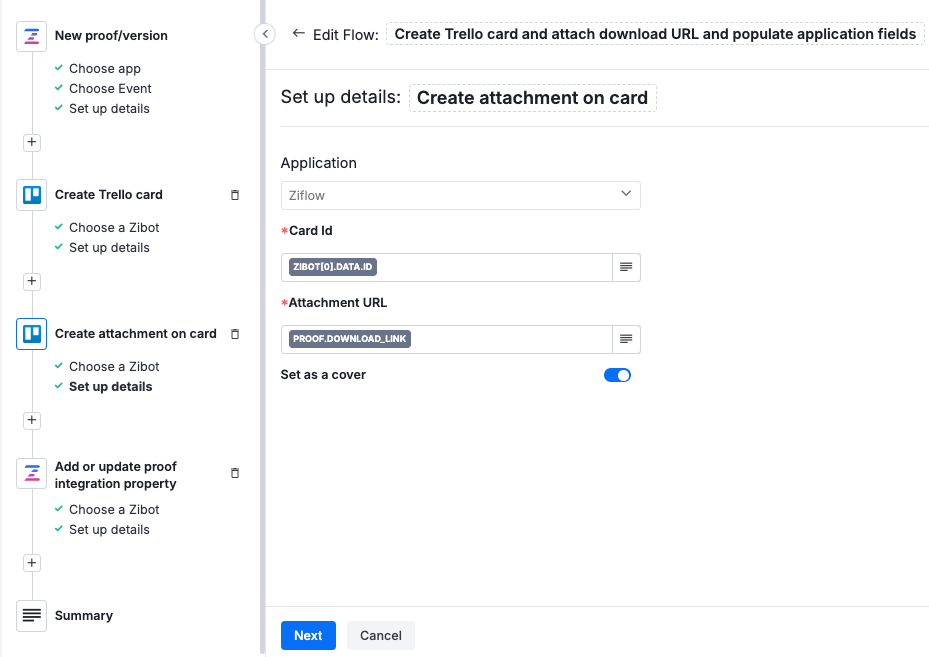Click the Attachment URL label
Image resolution: width=929 pixels, height=657 pixels.
338,303
